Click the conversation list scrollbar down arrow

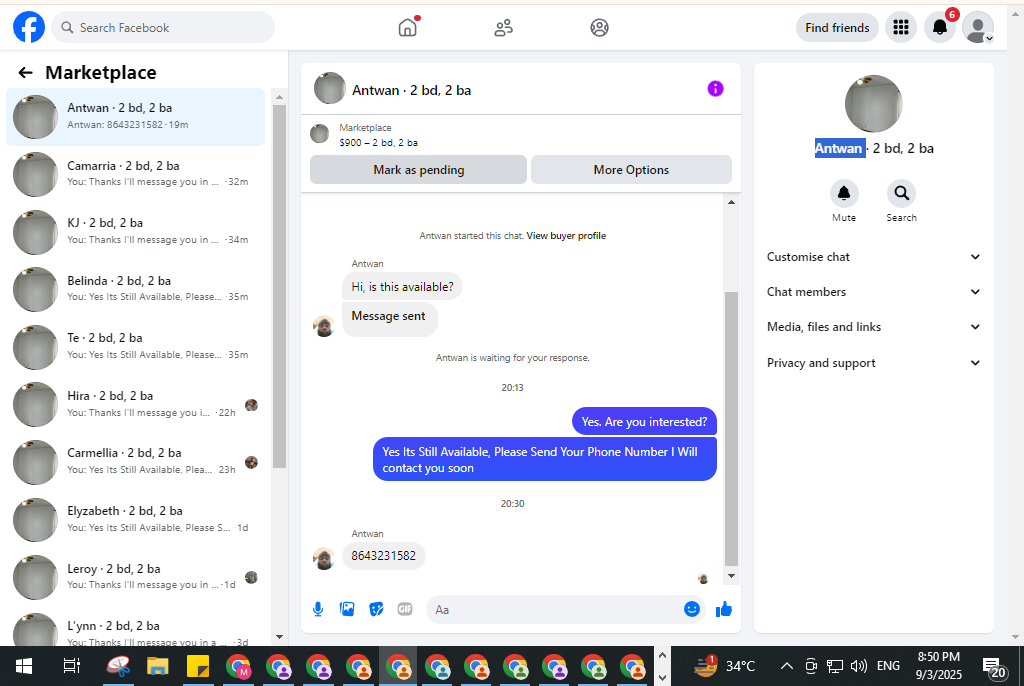pyautogui.click(x=280, y=636)
